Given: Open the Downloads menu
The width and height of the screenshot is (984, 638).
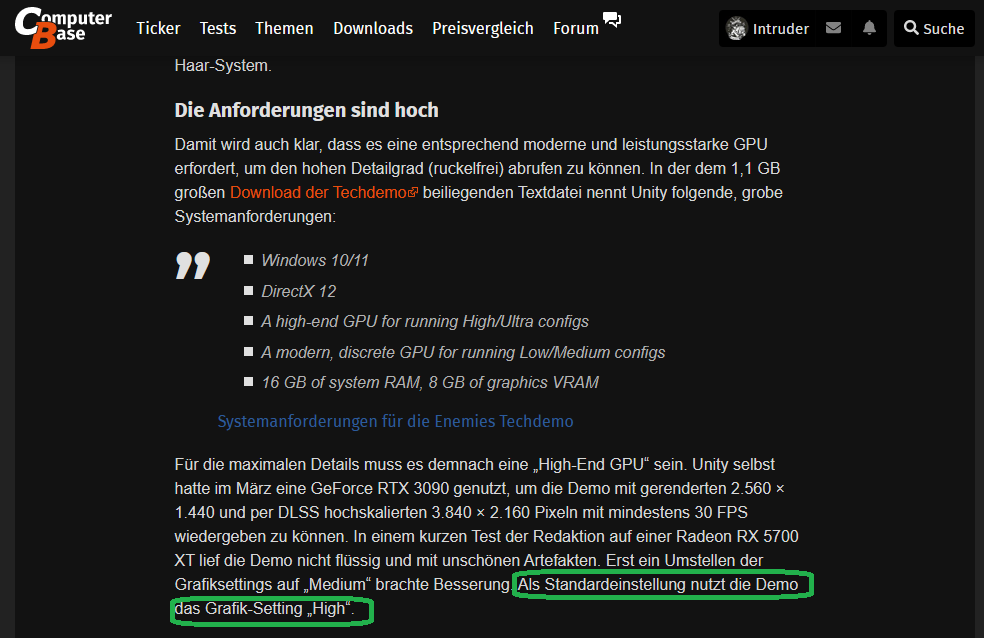Looking at the screenshot, I should coord(373,28).
